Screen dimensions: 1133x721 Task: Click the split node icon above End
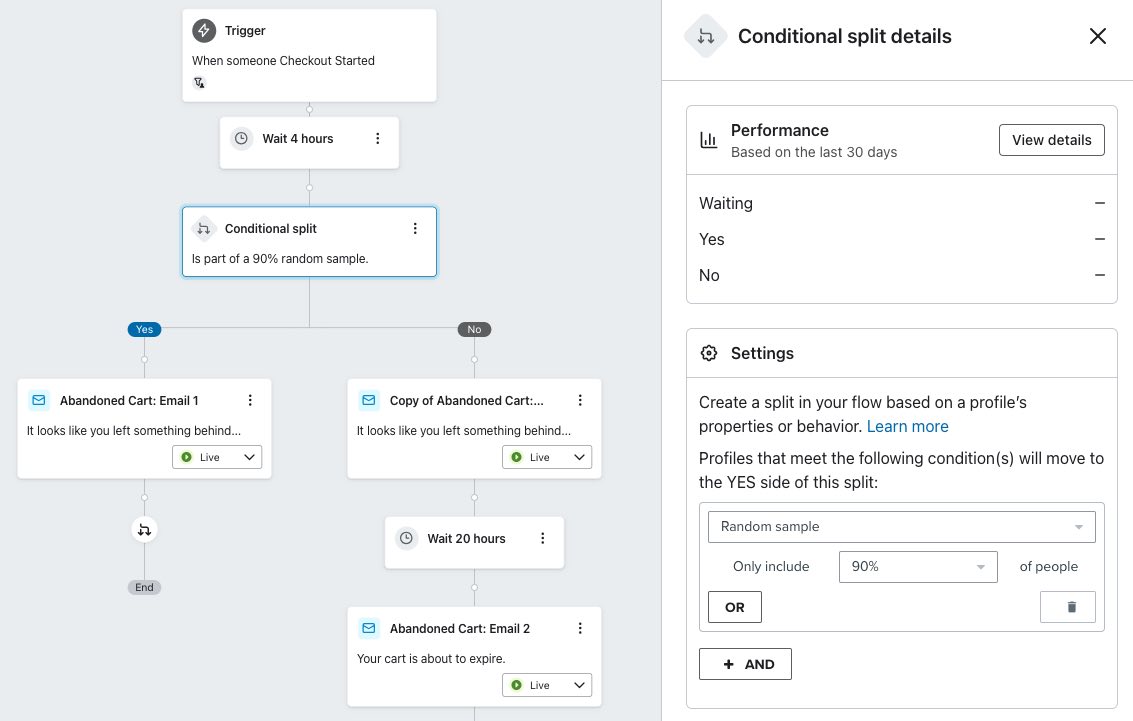[x=145, y=530]
